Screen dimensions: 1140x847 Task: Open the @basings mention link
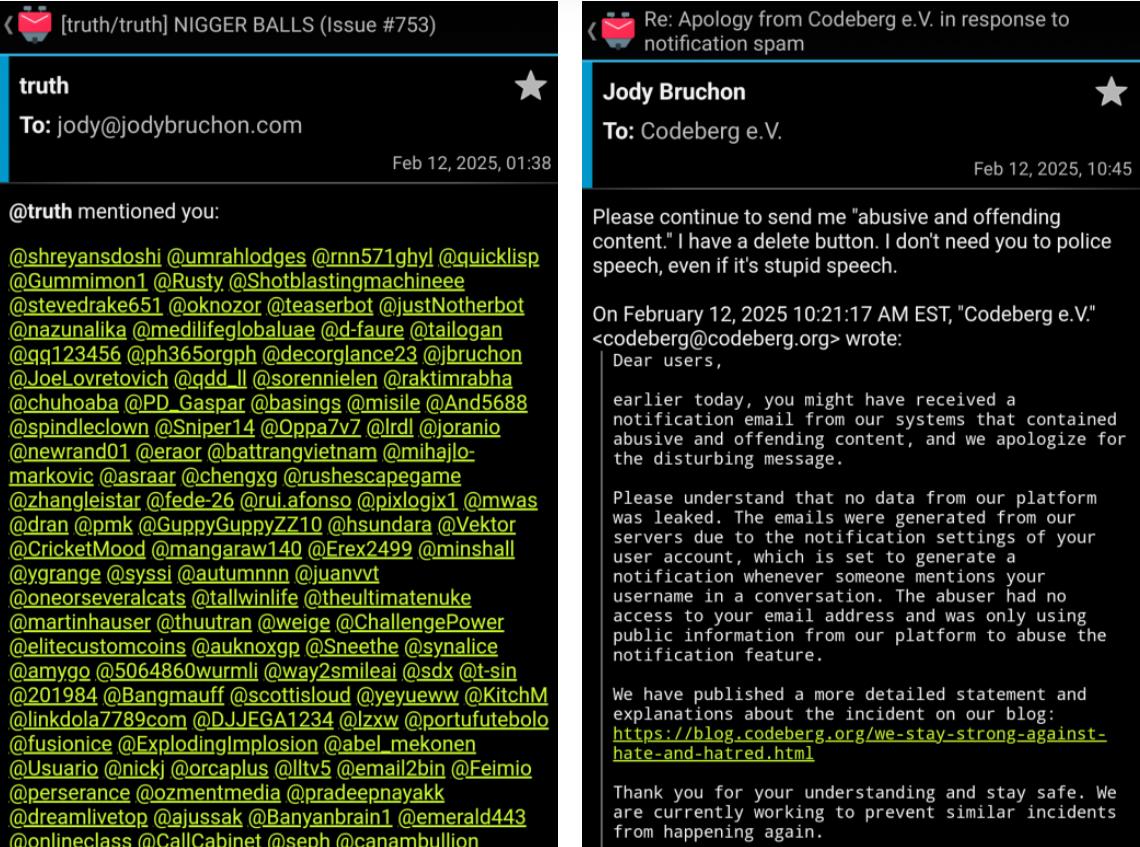pyautogui.click(x=296, y=403)
